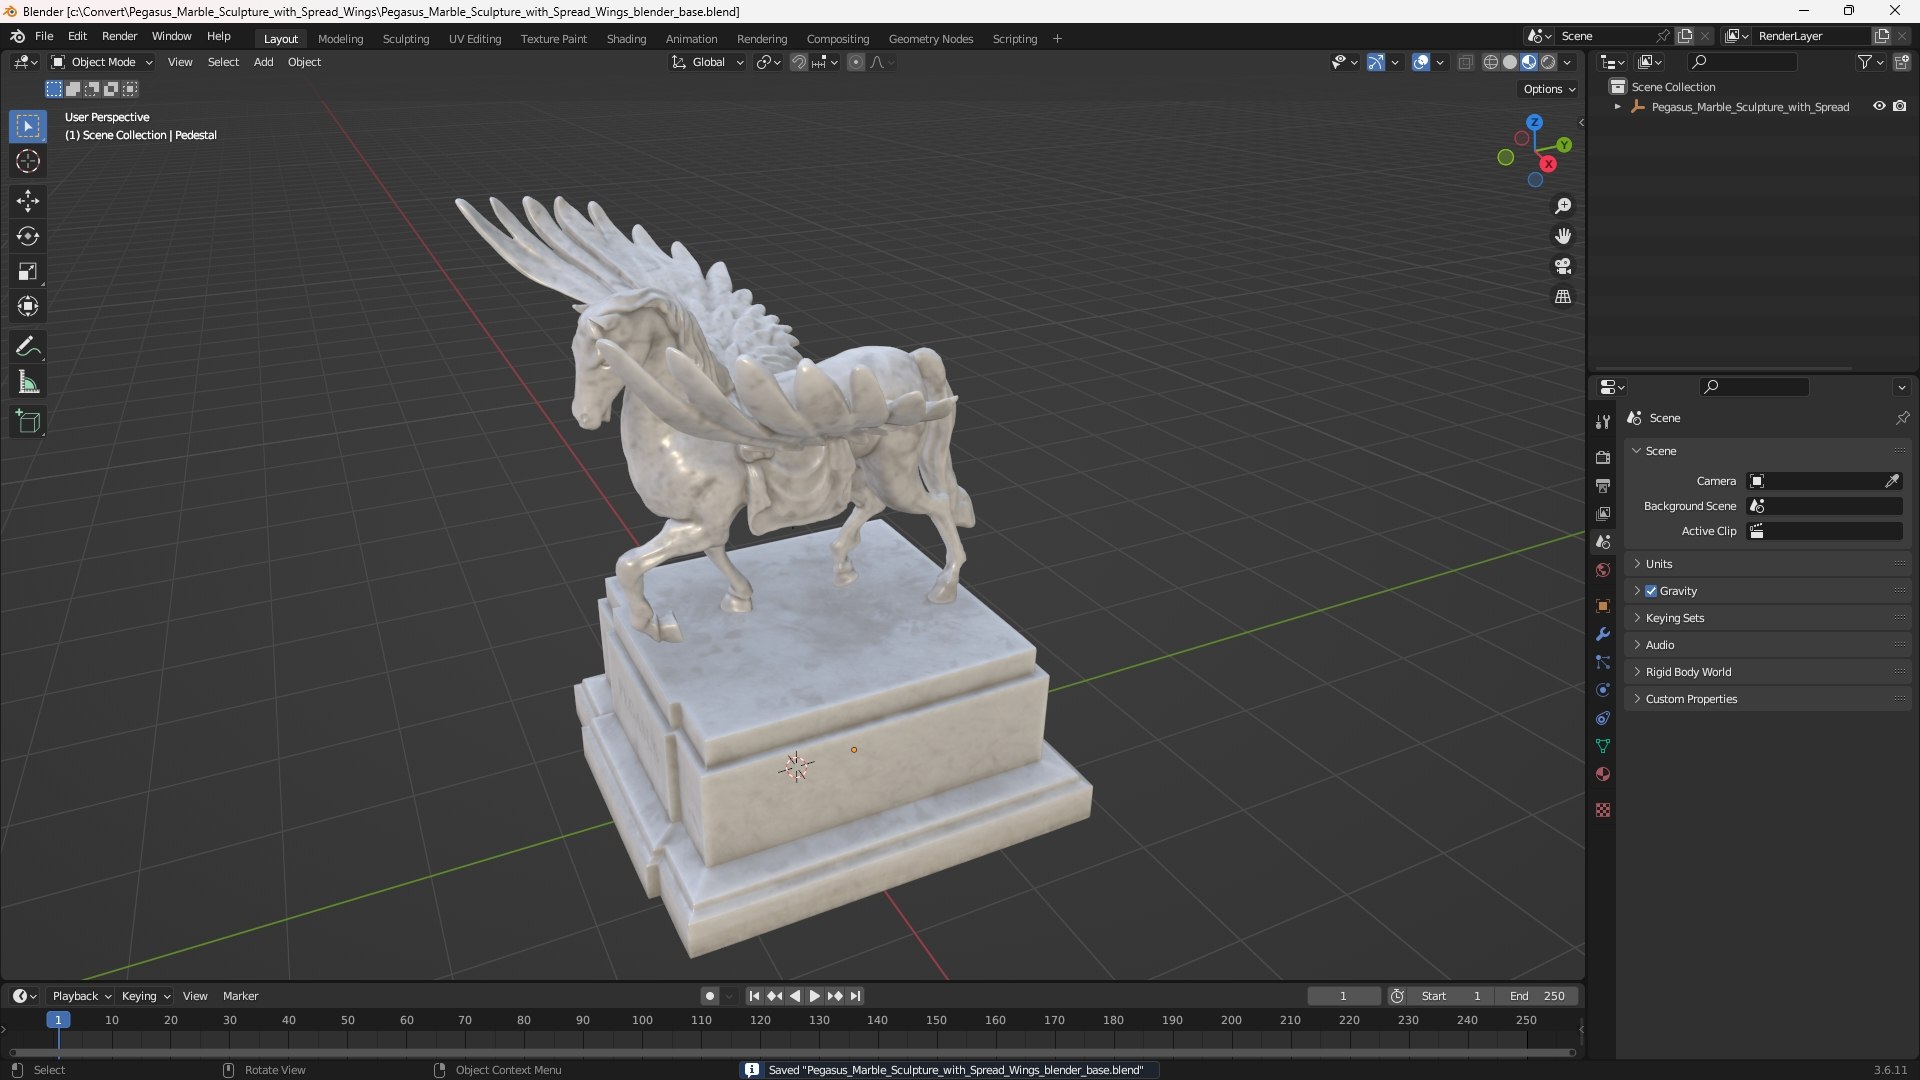Open the World properties tab icon
1920x1080 pixels.
point(1603,570)
